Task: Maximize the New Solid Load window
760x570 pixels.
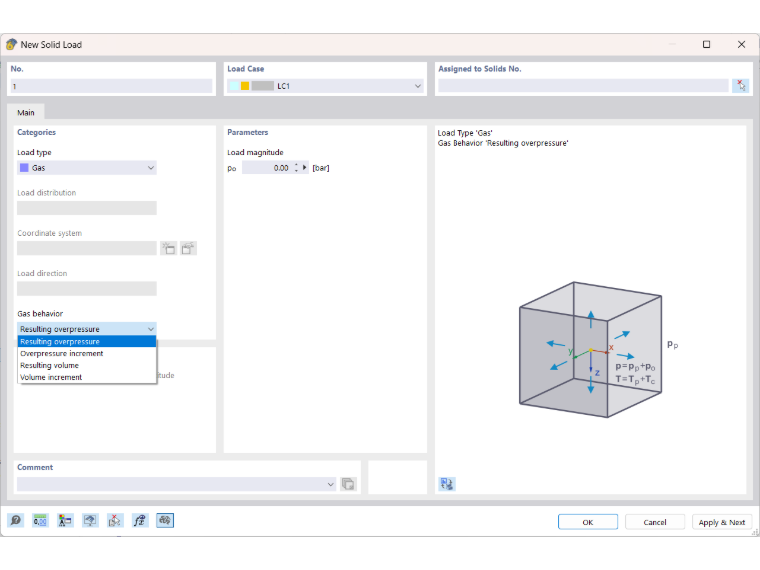Action: pyautogui.click(x=706, y=45)
